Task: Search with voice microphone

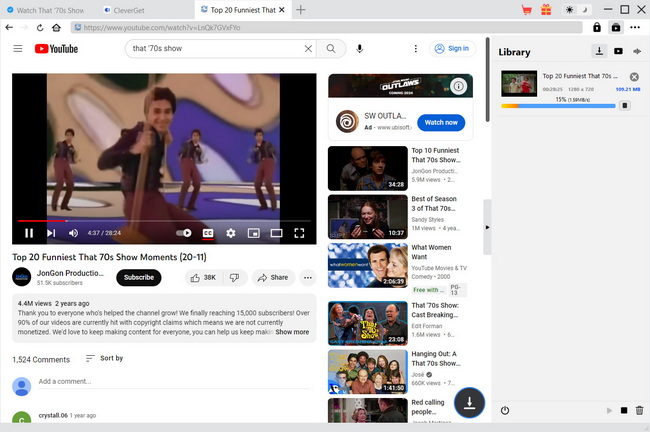Action: pos(359,49)
